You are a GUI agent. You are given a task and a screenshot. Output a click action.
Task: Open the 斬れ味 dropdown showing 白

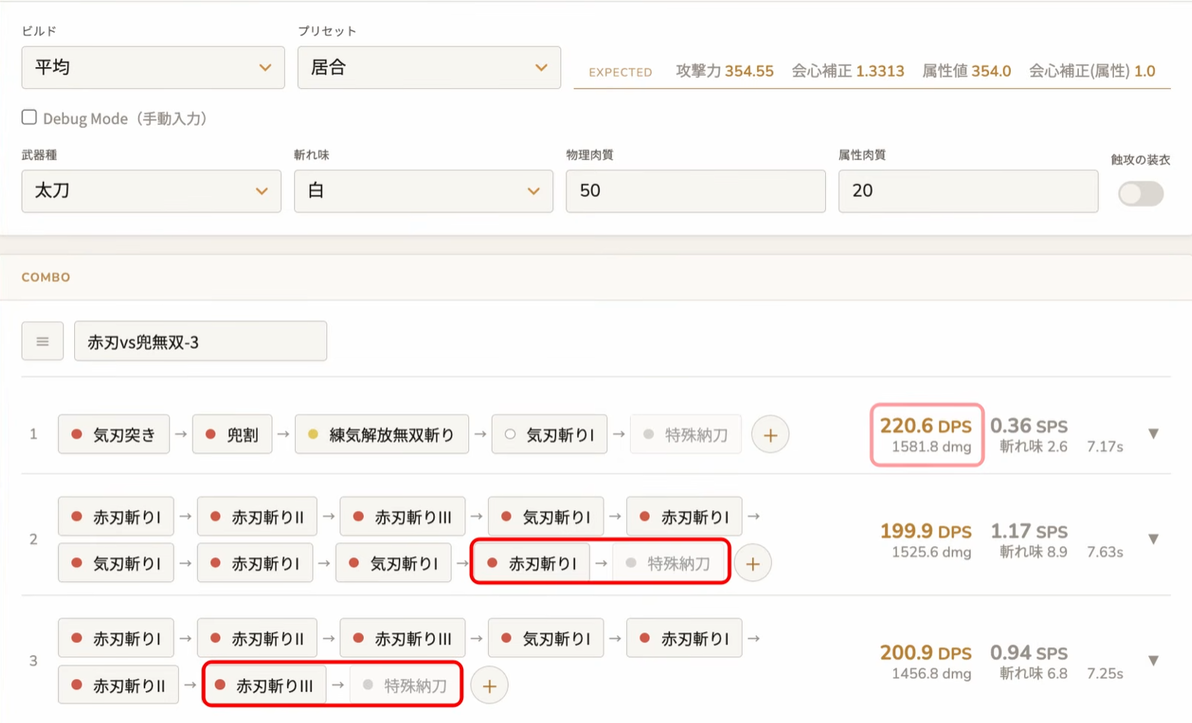[423, 191]
